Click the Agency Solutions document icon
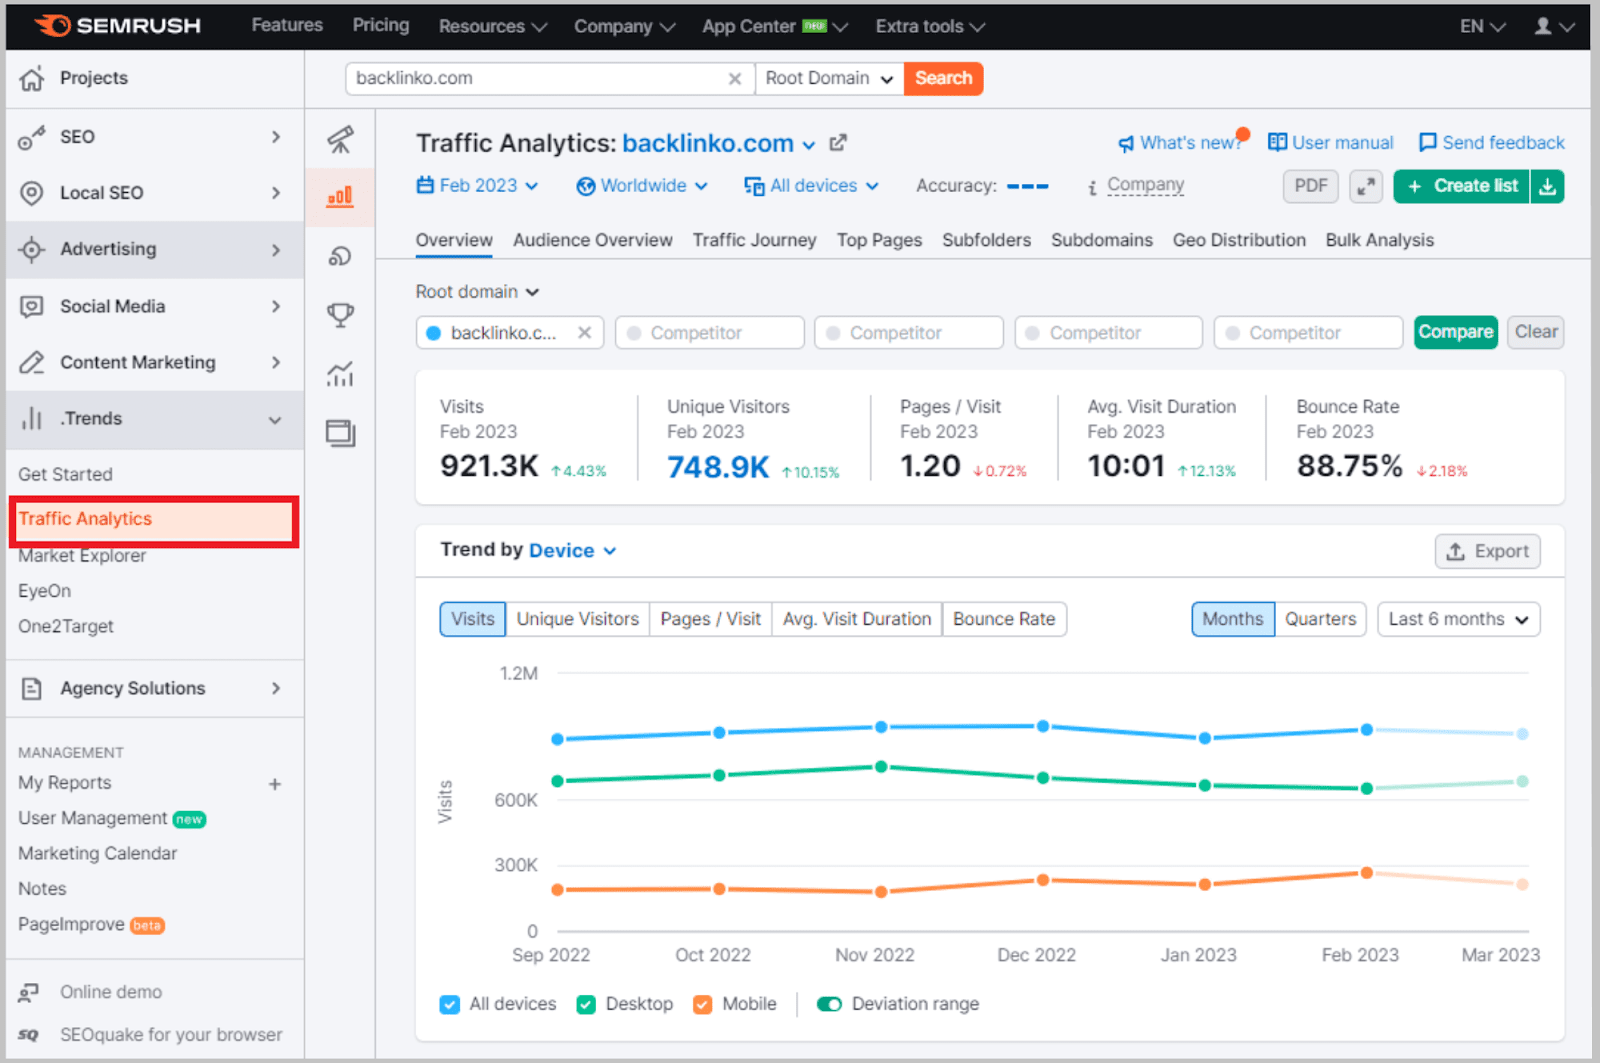The height and width of the screenshot is (1063, 1600). (x=32, y=688)
